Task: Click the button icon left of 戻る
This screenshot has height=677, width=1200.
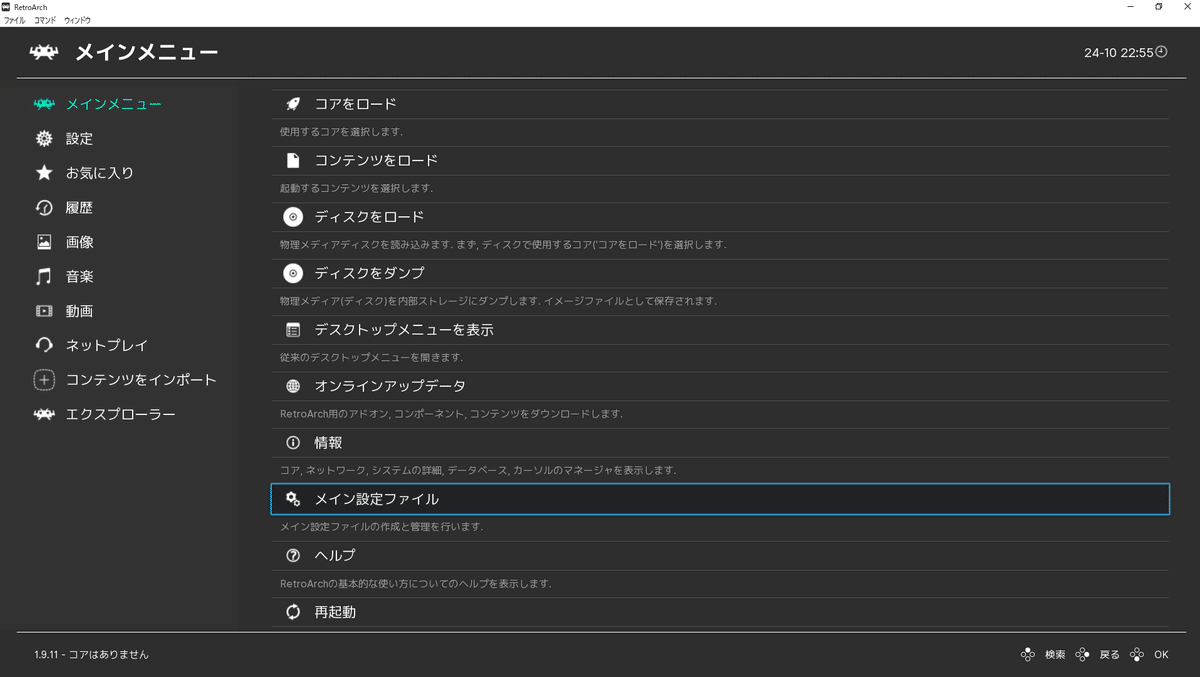Action: tap(1082, 655)
